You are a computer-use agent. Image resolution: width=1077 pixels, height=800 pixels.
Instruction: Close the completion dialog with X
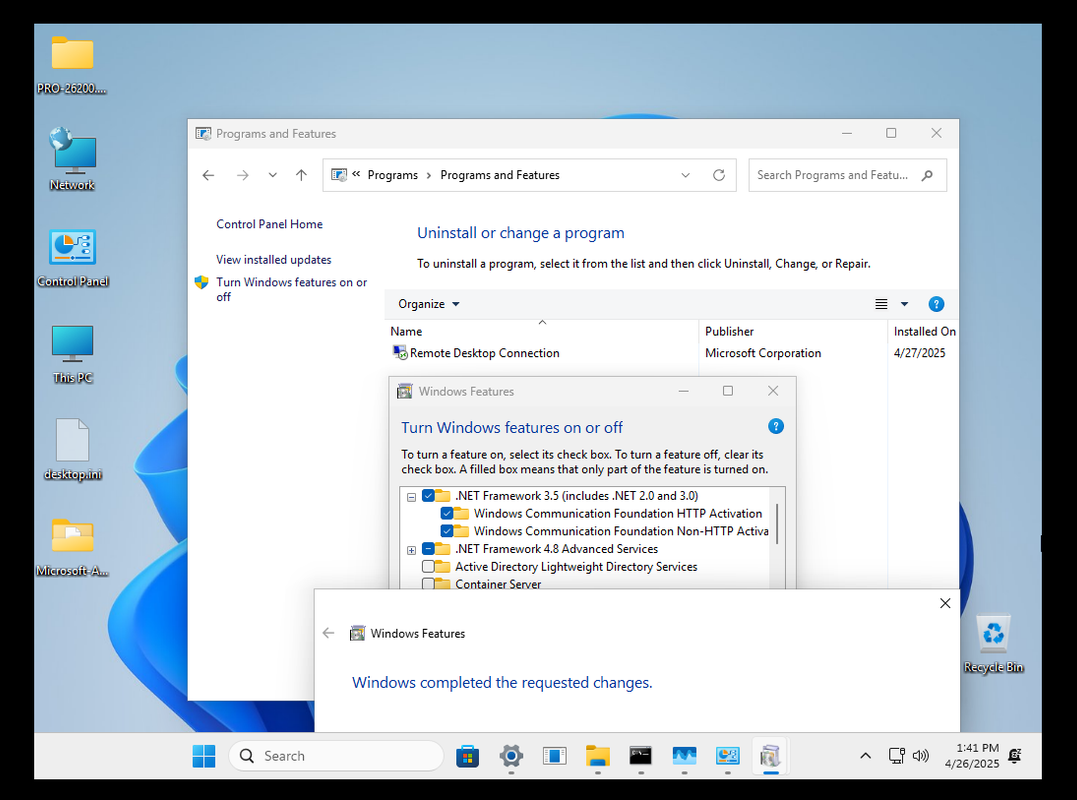coord(945,603)
